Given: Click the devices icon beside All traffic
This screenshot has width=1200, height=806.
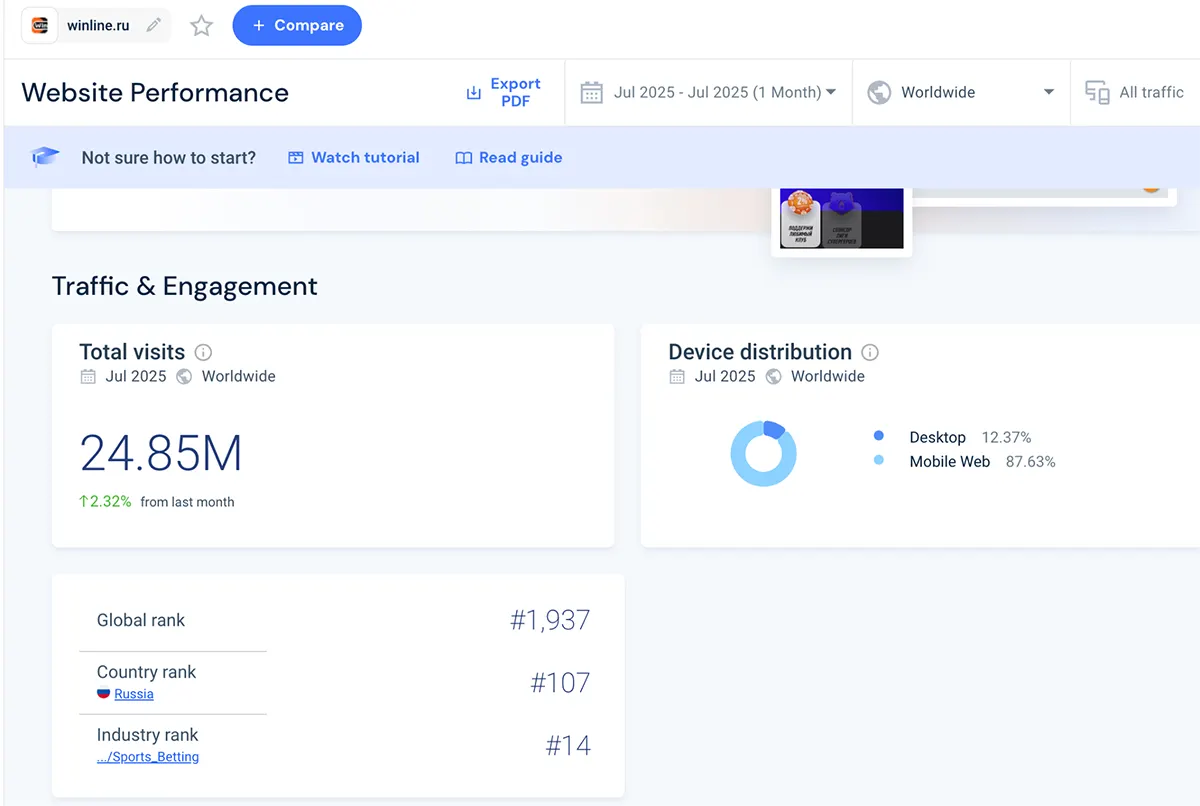Looking at the screenshot, I should (1097, 93).
